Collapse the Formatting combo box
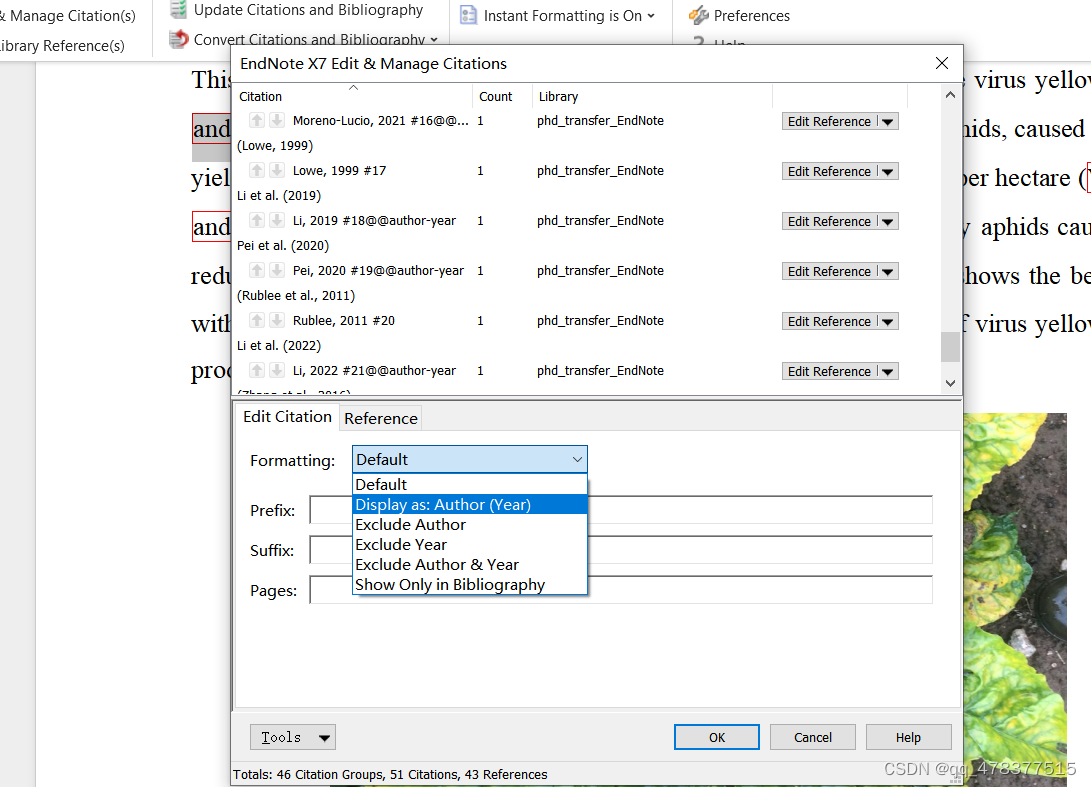The image size is (1091, 787). (x=577, y=459)
